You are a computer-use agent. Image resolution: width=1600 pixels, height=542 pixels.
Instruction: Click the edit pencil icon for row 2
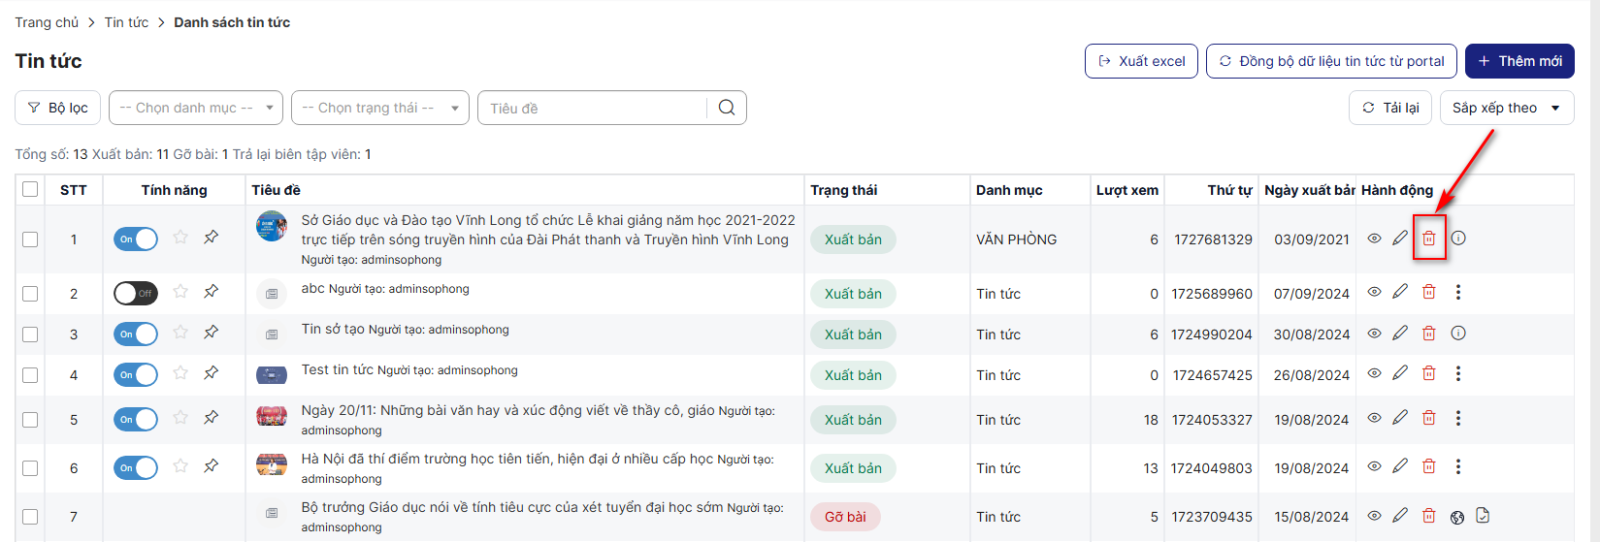[1400, 292]
